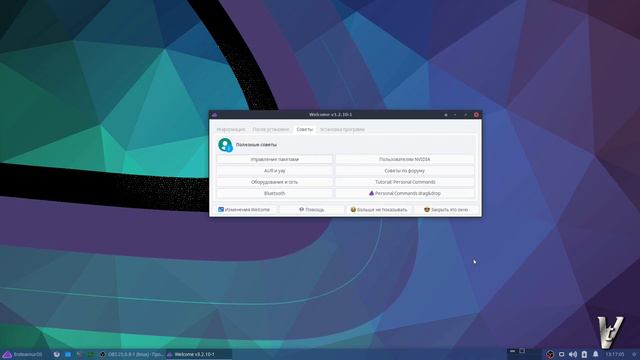The image size is (640, 360).
Task: Open the notifications bell icon
Action: click(596, 354)
